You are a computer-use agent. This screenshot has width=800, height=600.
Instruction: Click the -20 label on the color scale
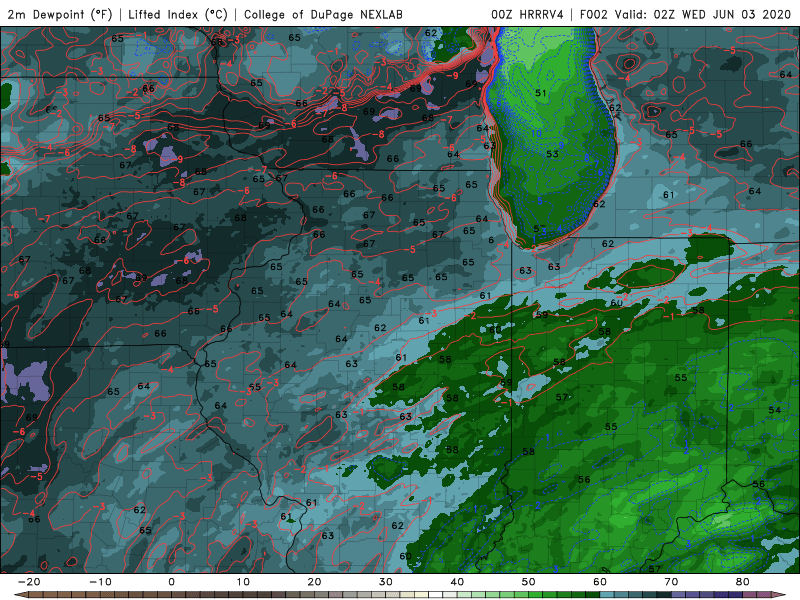click(29, 582)
